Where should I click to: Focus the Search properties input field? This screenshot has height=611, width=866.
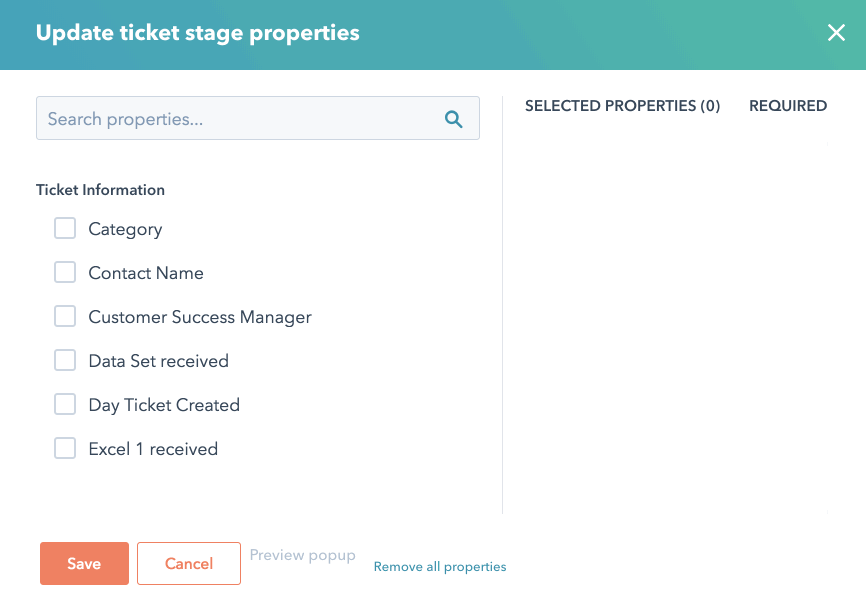pos(240,119)
